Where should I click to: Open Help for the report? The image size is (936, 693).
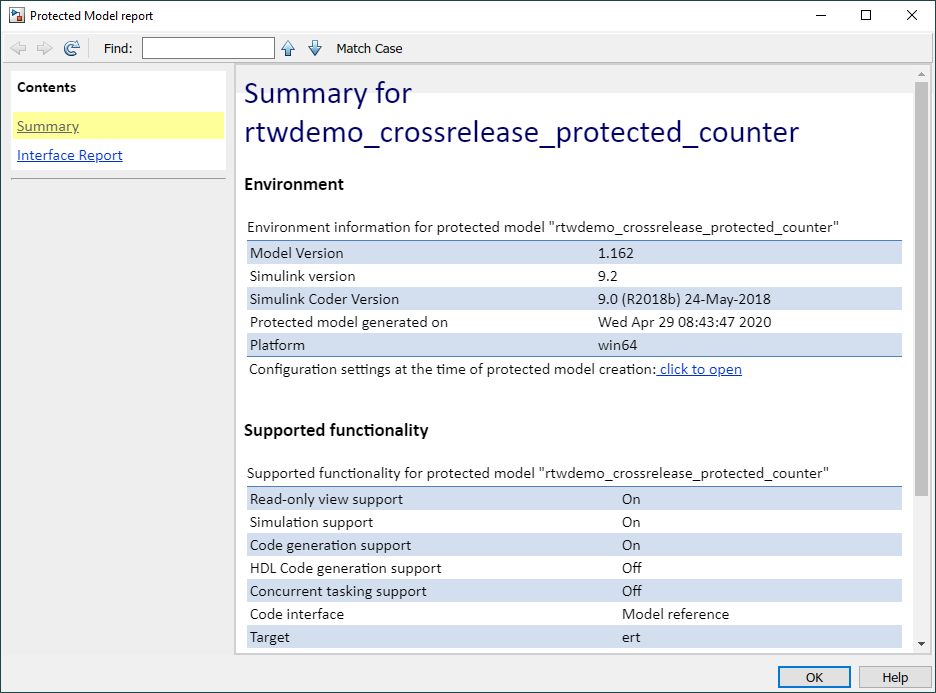pos(895,677)
